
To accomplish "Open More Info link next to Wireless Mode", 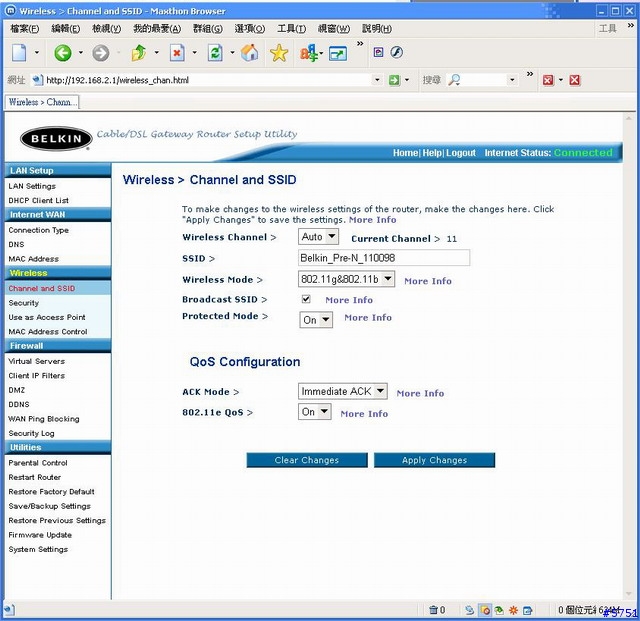I will 428,281.
